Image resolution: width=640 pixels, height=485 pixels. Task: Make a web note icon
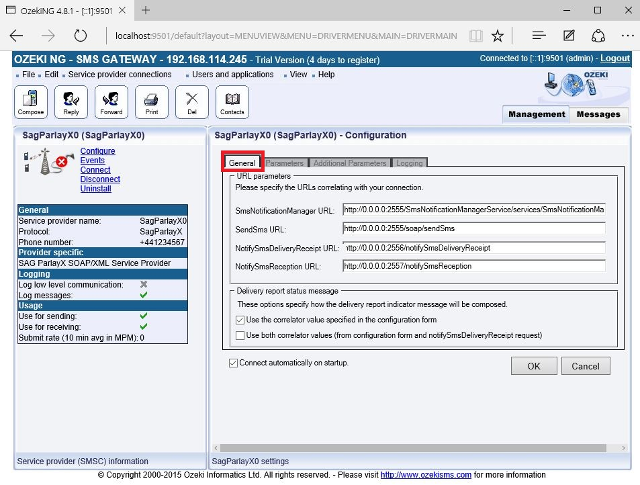(x=569, y=36)
